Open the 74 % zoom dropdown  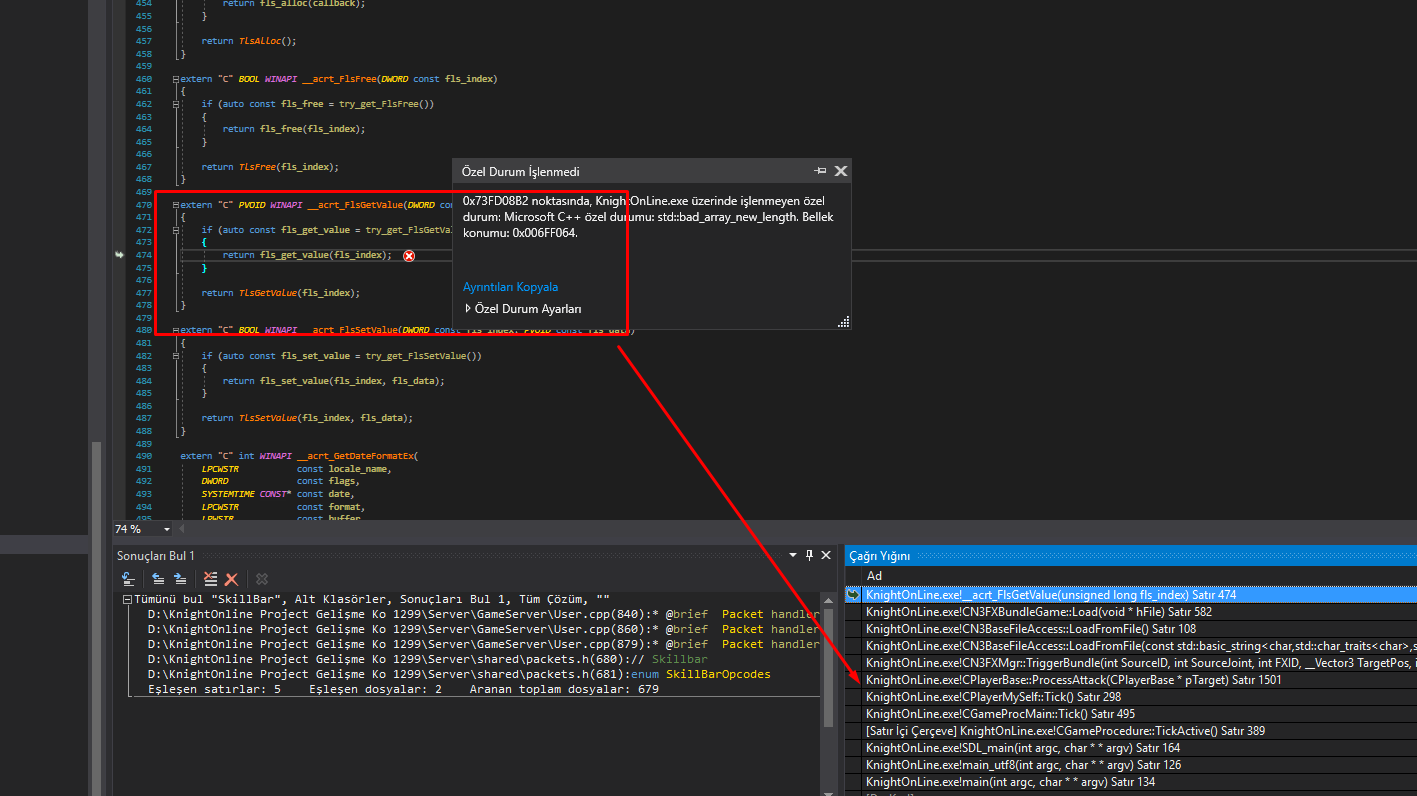tap(167, 529)
